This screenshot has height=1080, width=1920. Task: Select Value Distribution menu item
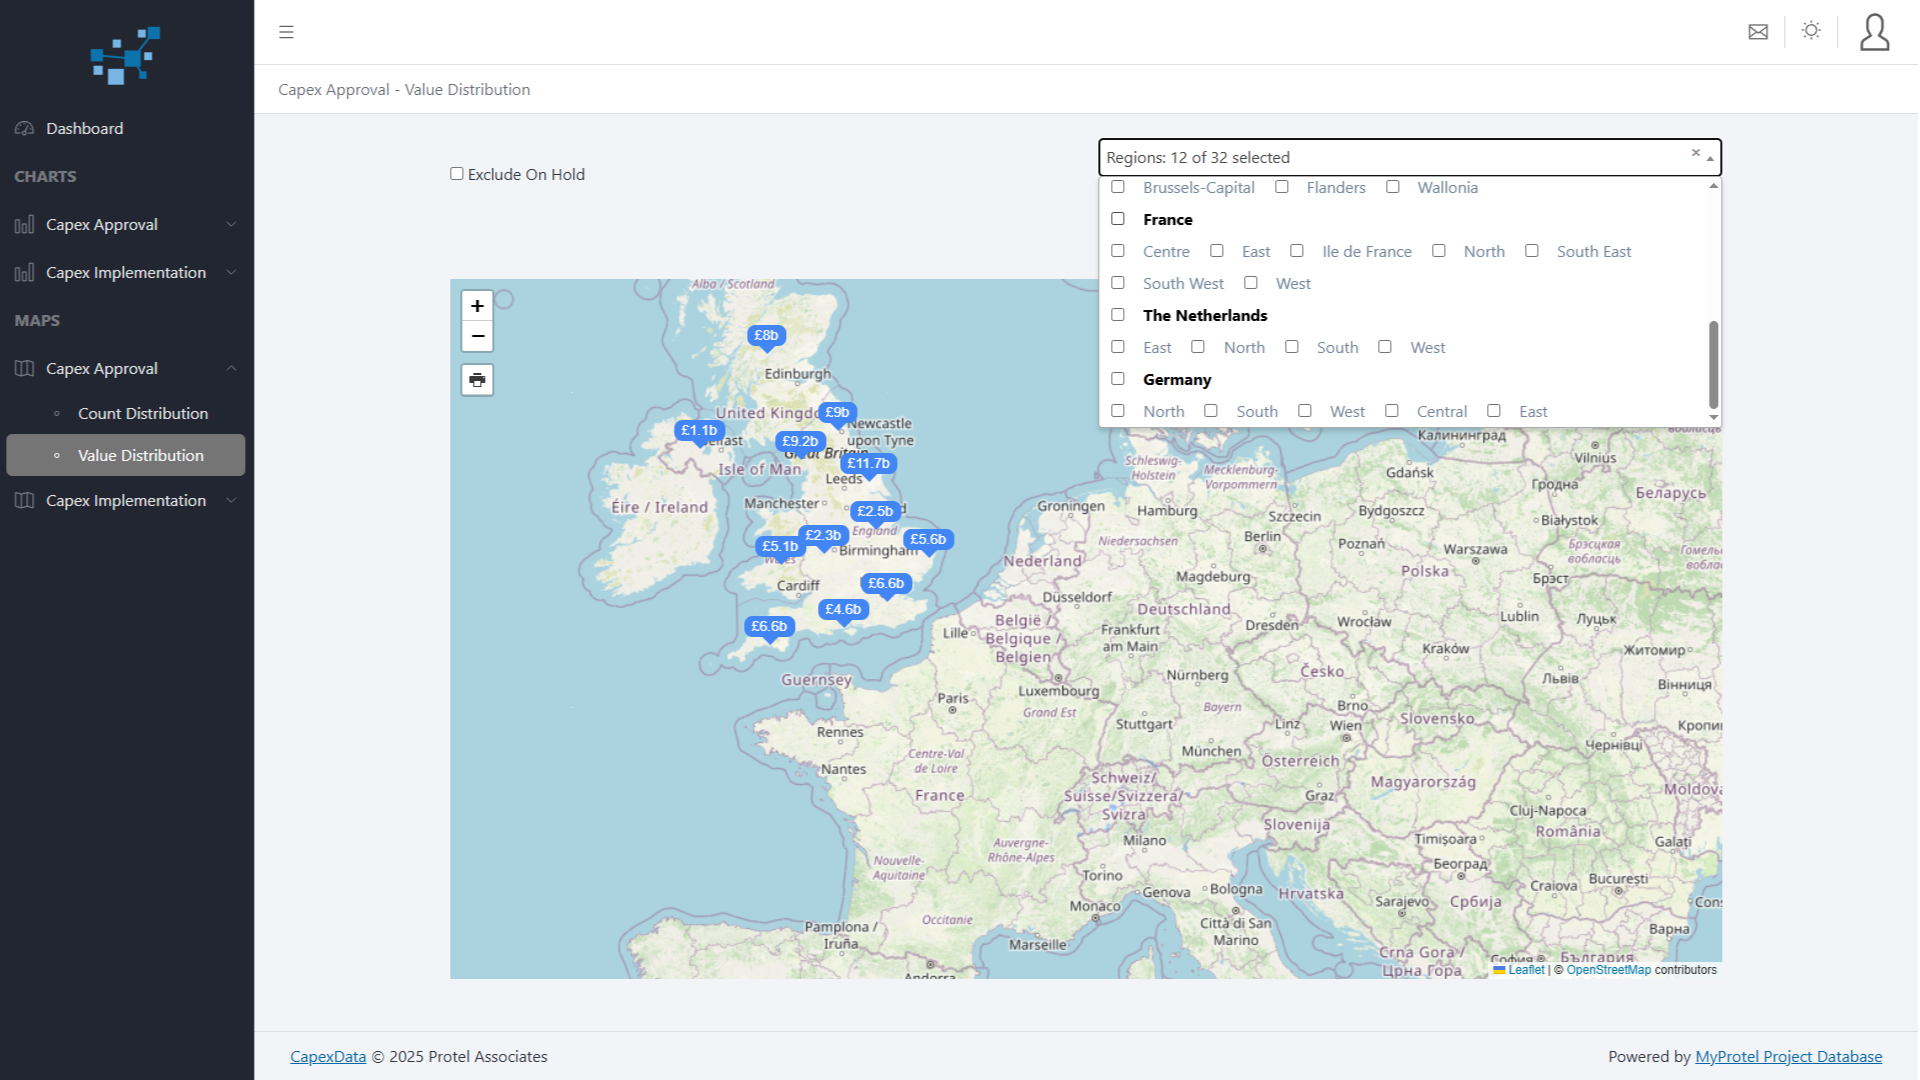click(x=125, y=455)
